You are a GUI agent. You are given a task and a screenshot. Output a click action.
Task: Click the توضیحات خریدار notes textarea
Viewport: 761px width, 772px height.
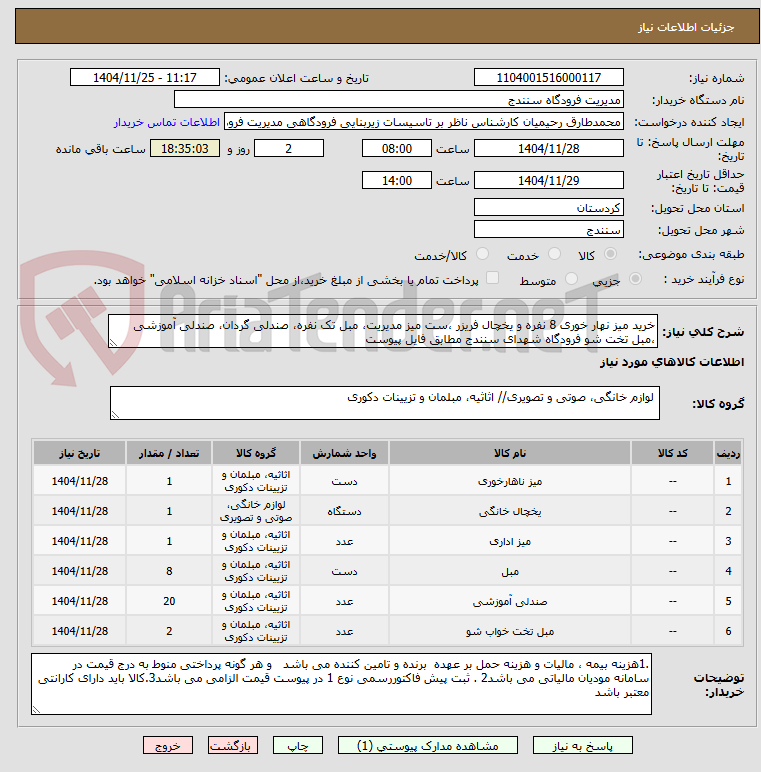[x=341, y=684]
